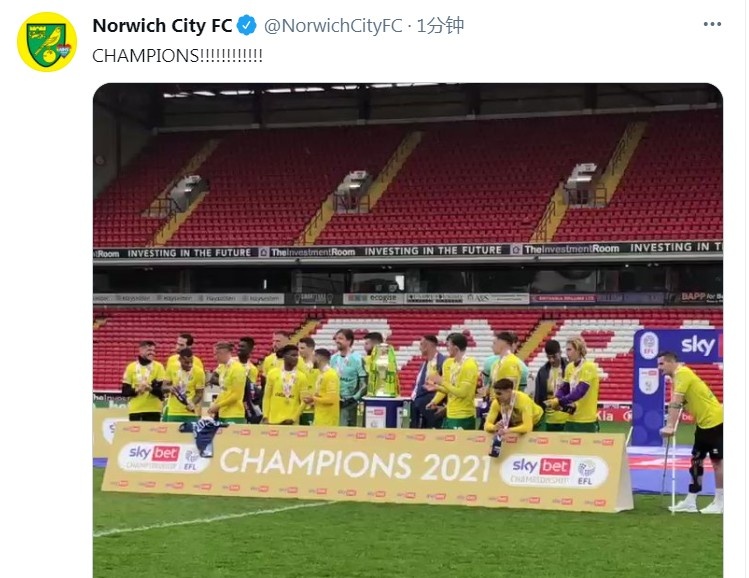Viewport: 749px width, 578px height.
Task: Open the three-dot more options menu
Action: (x=712, y=24)
